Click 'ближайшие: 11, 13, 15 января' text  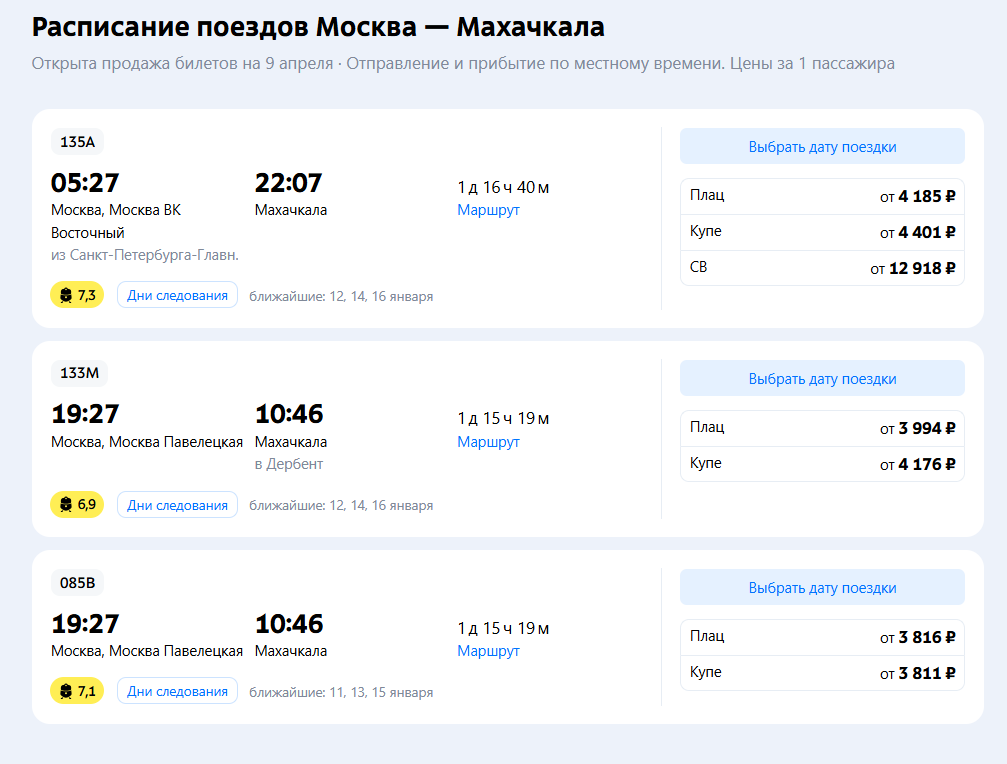341,692
